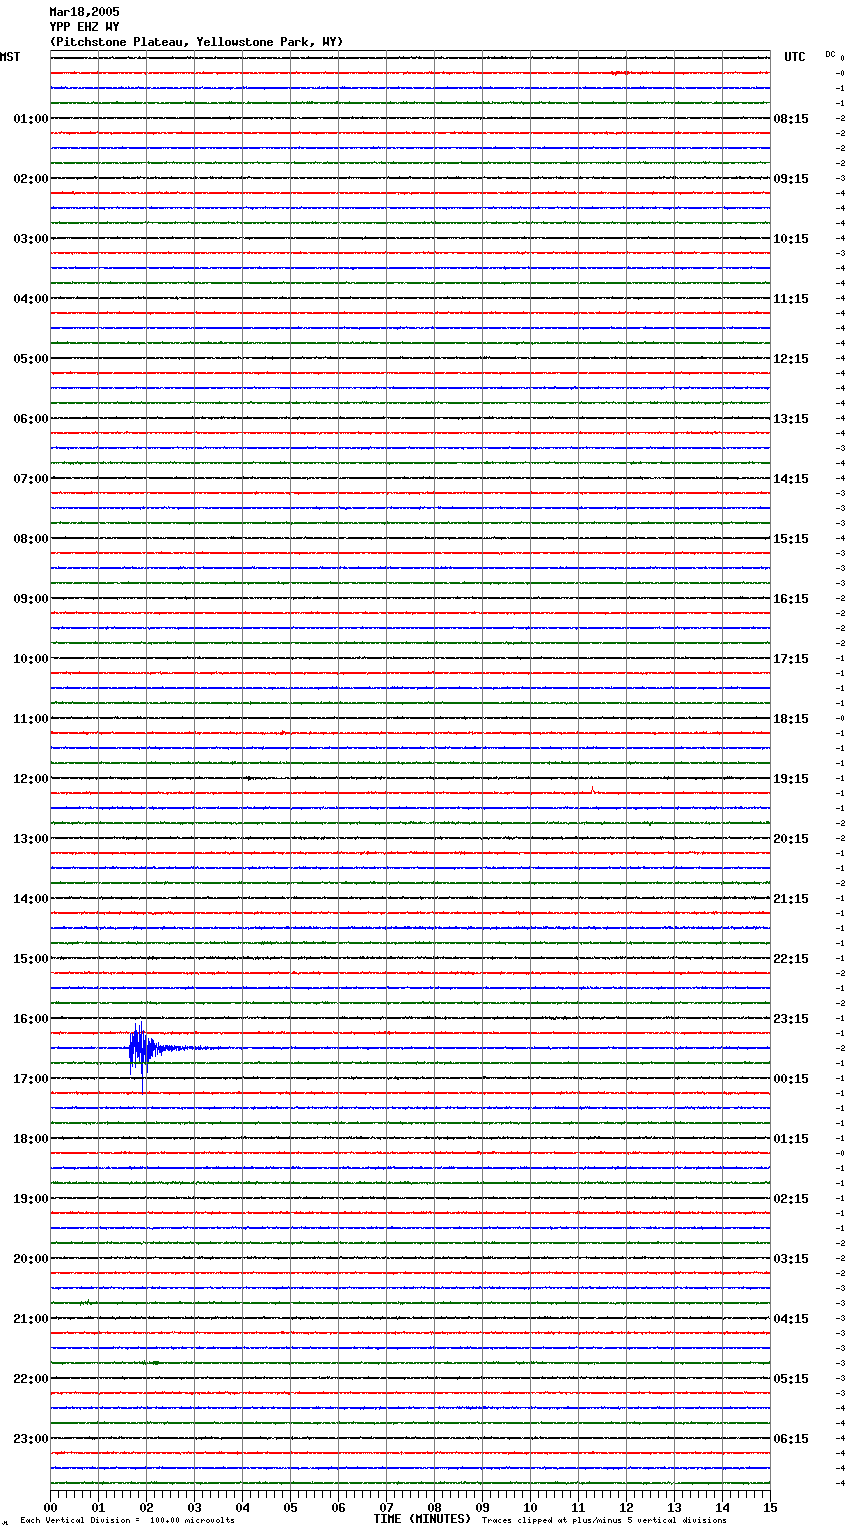Click the 12:15 UTC time label
This screenshot has width=850, height=1534.
click(791, 359)
